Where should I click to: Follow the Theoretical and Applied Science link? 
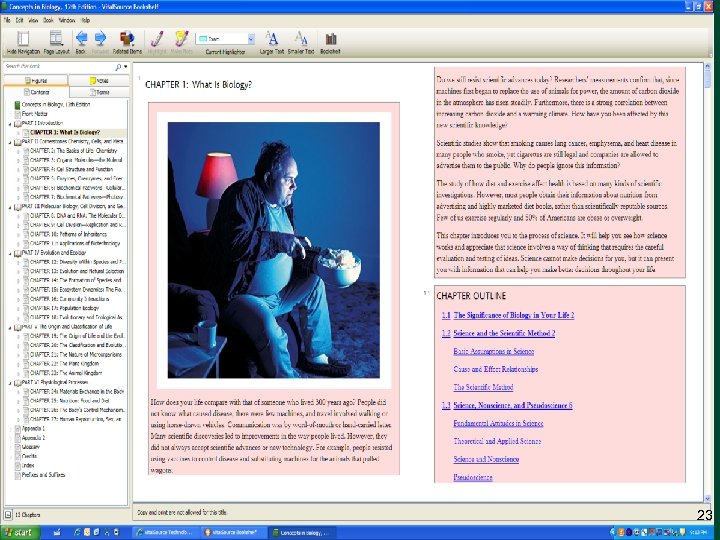(497, 441)
